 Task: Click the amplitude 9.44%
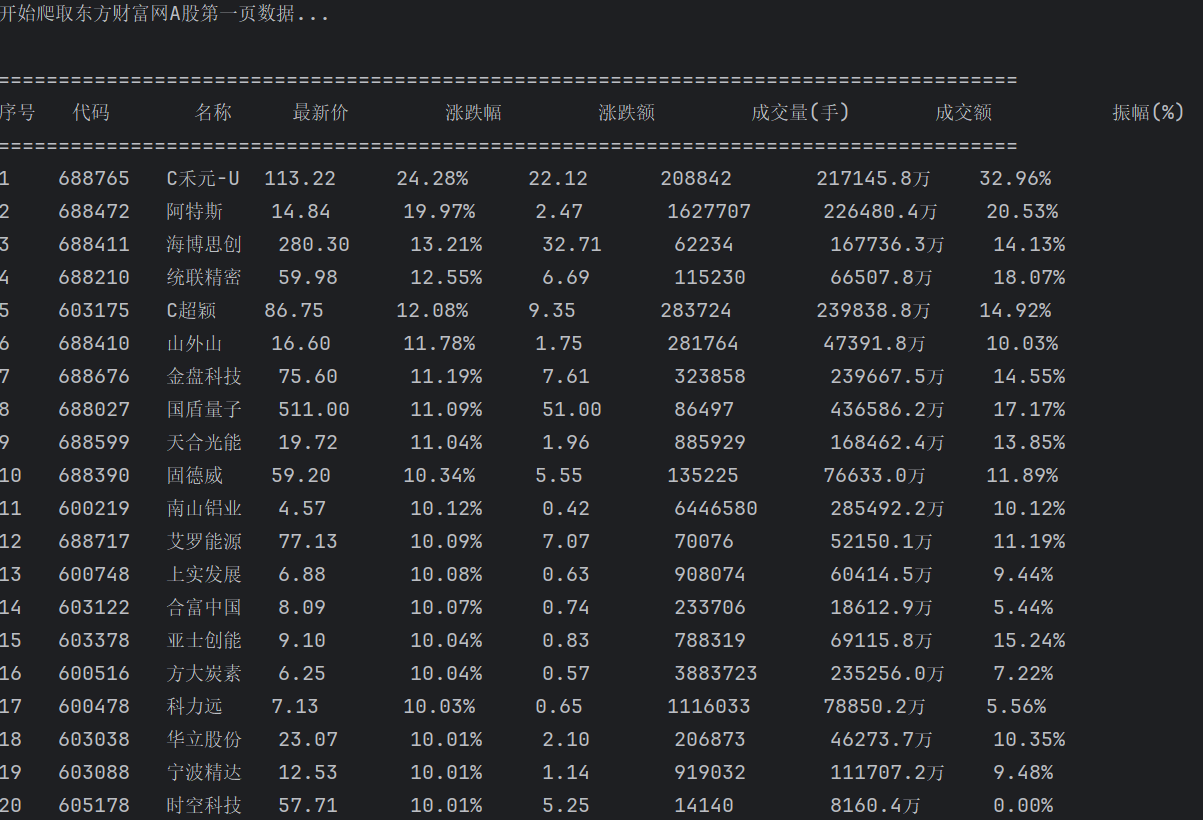(1023, 575)
